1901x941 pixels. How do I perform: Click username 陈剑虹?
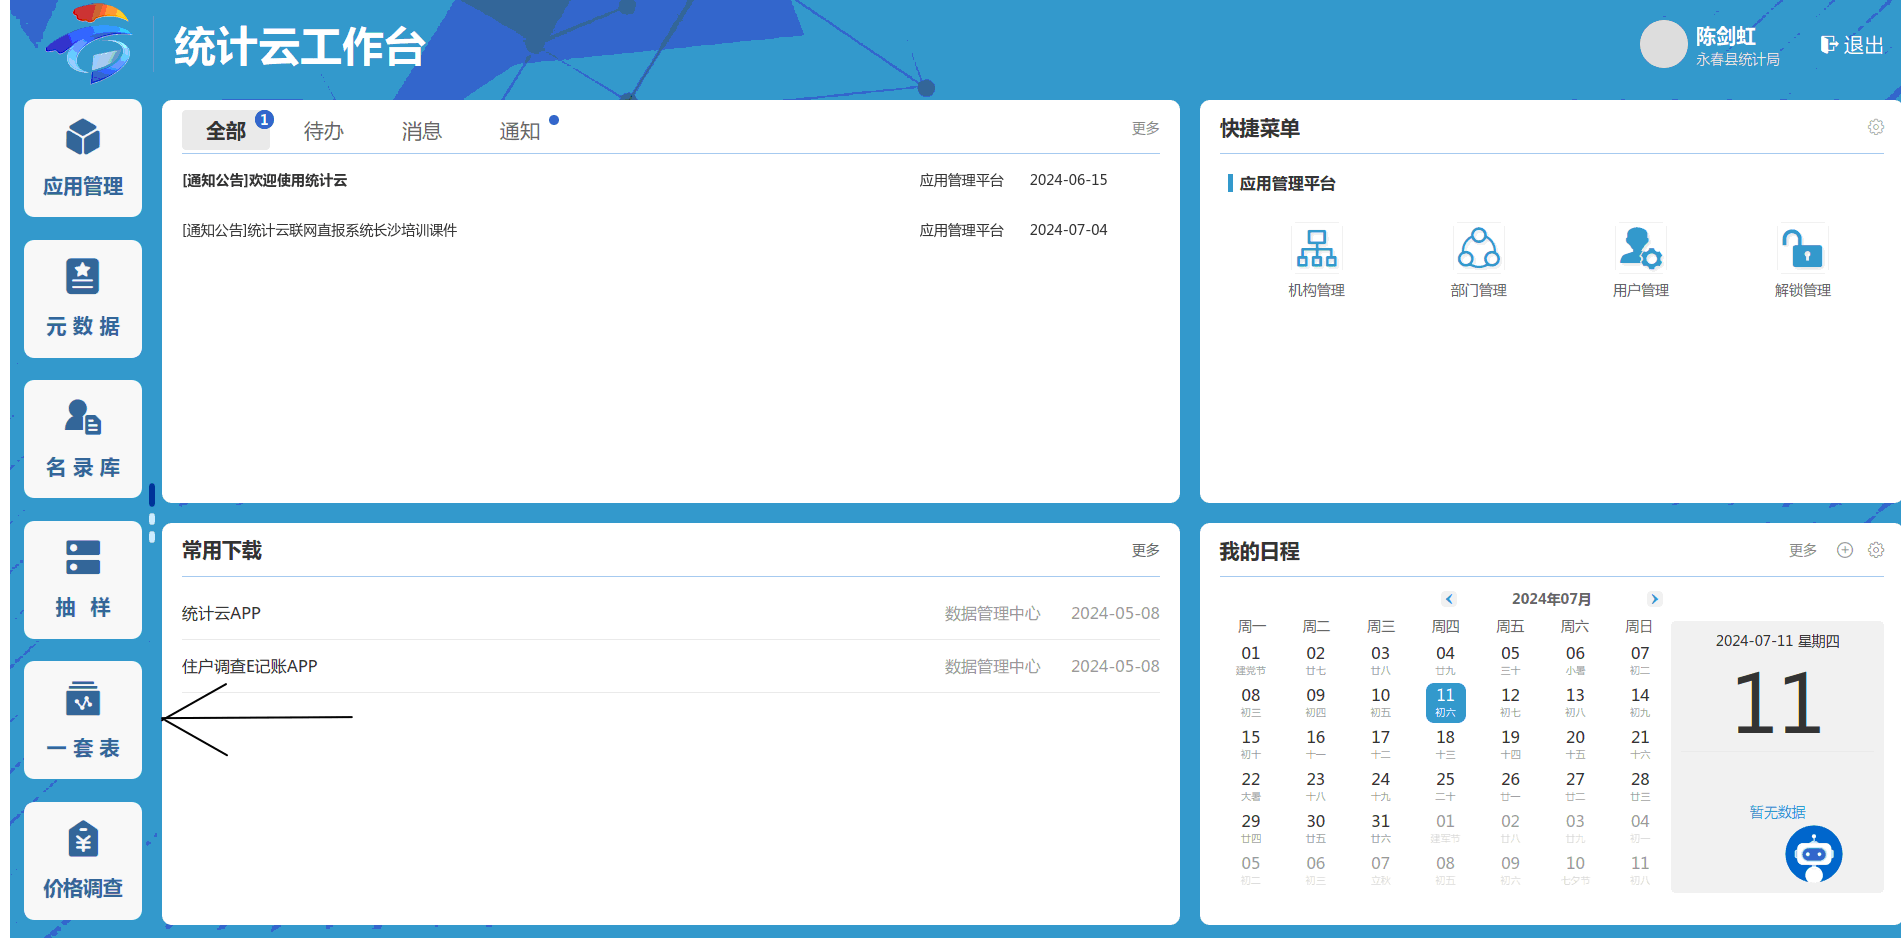click(x=1726, y=36)
